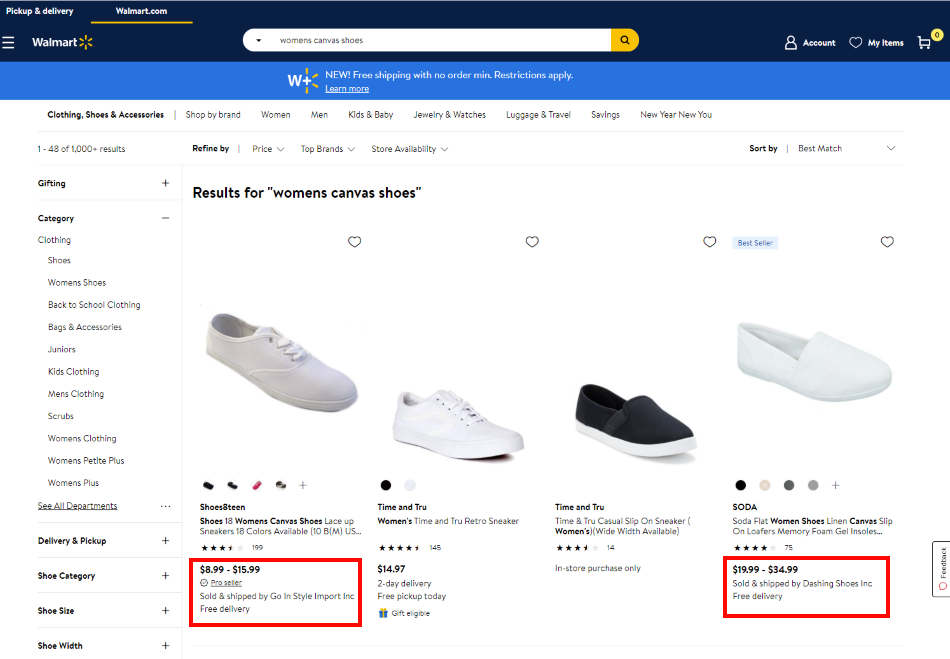Viewport: 950px width, 659px height.
Task: Switch to Walmart.com tab
Action: 141,11
